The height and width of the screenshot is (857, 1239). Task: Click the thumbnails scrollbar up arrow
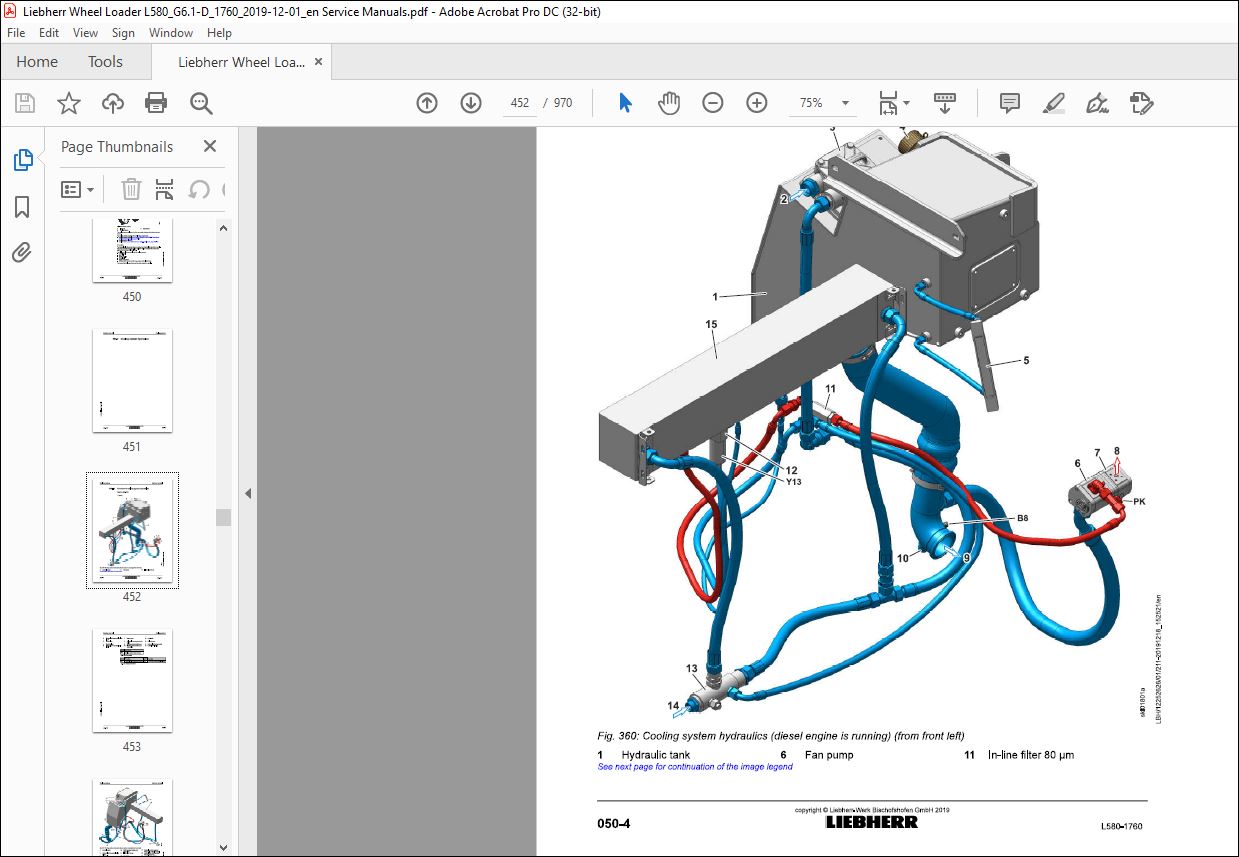224,228
